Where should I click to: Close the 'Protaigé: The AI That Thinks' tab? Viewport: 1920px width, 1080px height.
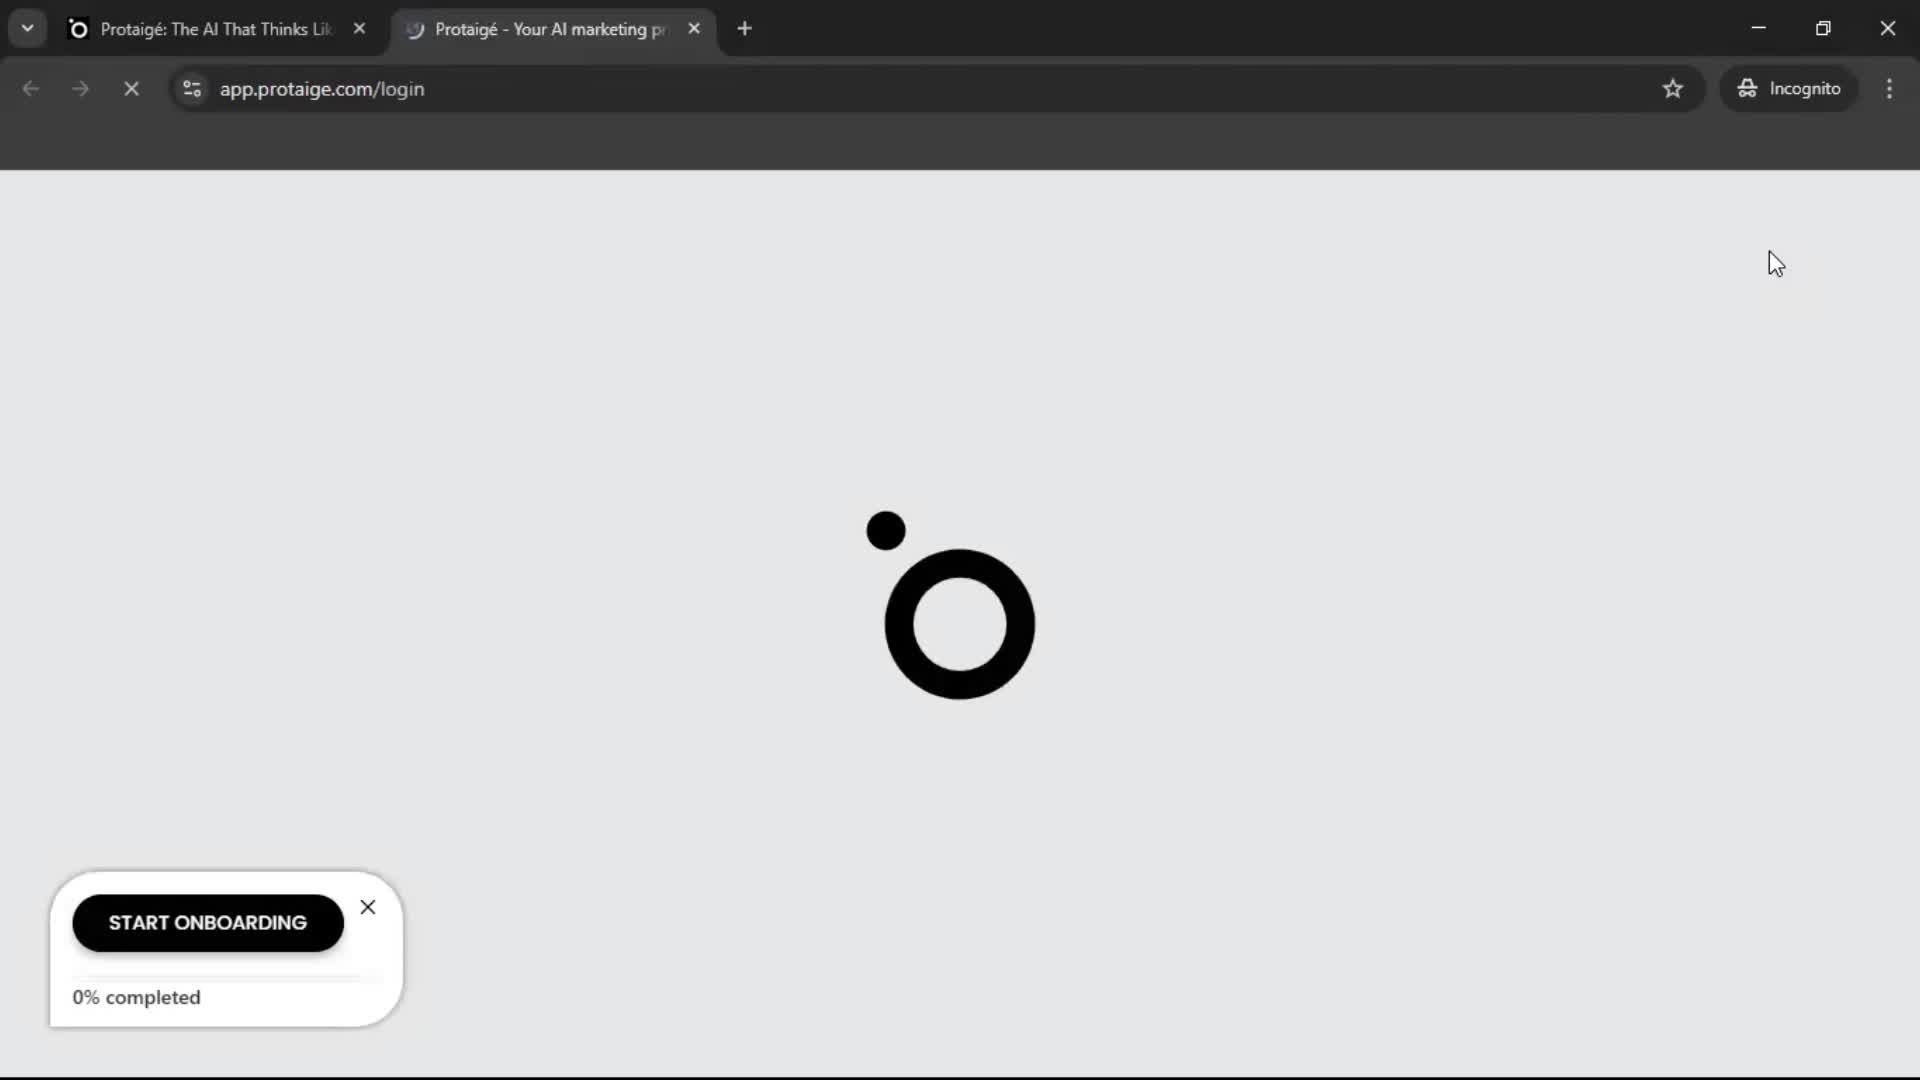coord(360,28)
